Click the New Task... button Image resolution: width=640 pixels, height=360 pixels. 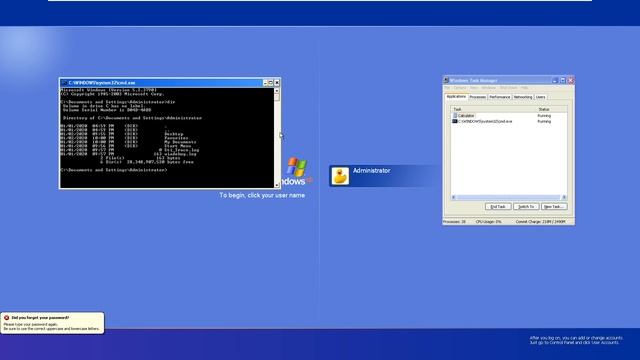(554, 207)
